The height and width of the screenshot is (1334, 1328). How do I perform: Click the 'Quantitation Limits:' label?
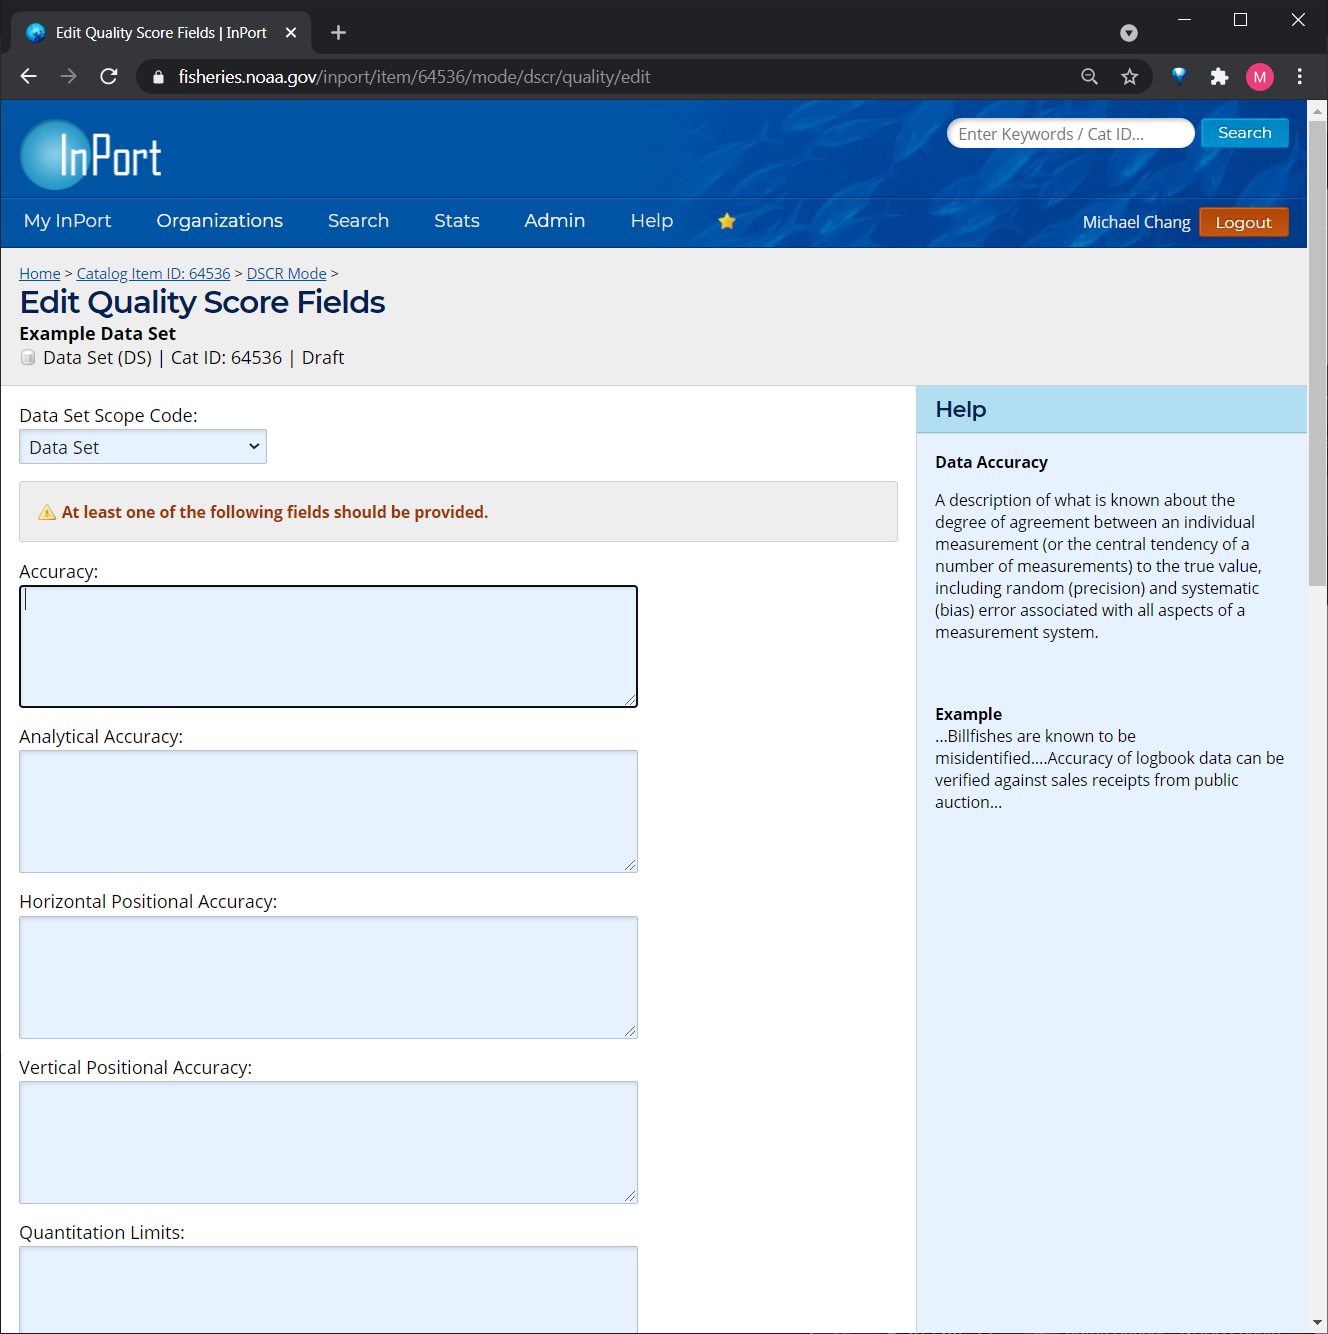pyautogui.click(x=102, y=1233)
